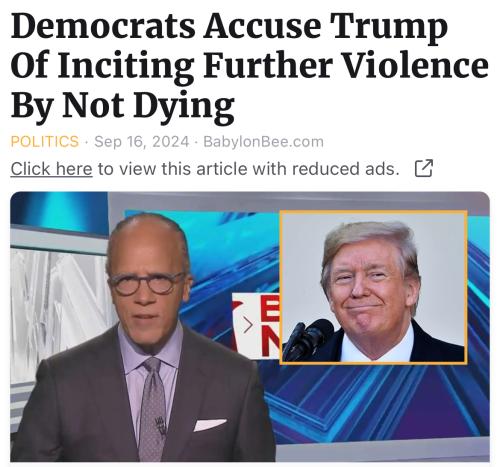Viewport: 500px width, 467px height.
Task: Click the word 'Democrats' in the headline
Action: coord(103,26)
